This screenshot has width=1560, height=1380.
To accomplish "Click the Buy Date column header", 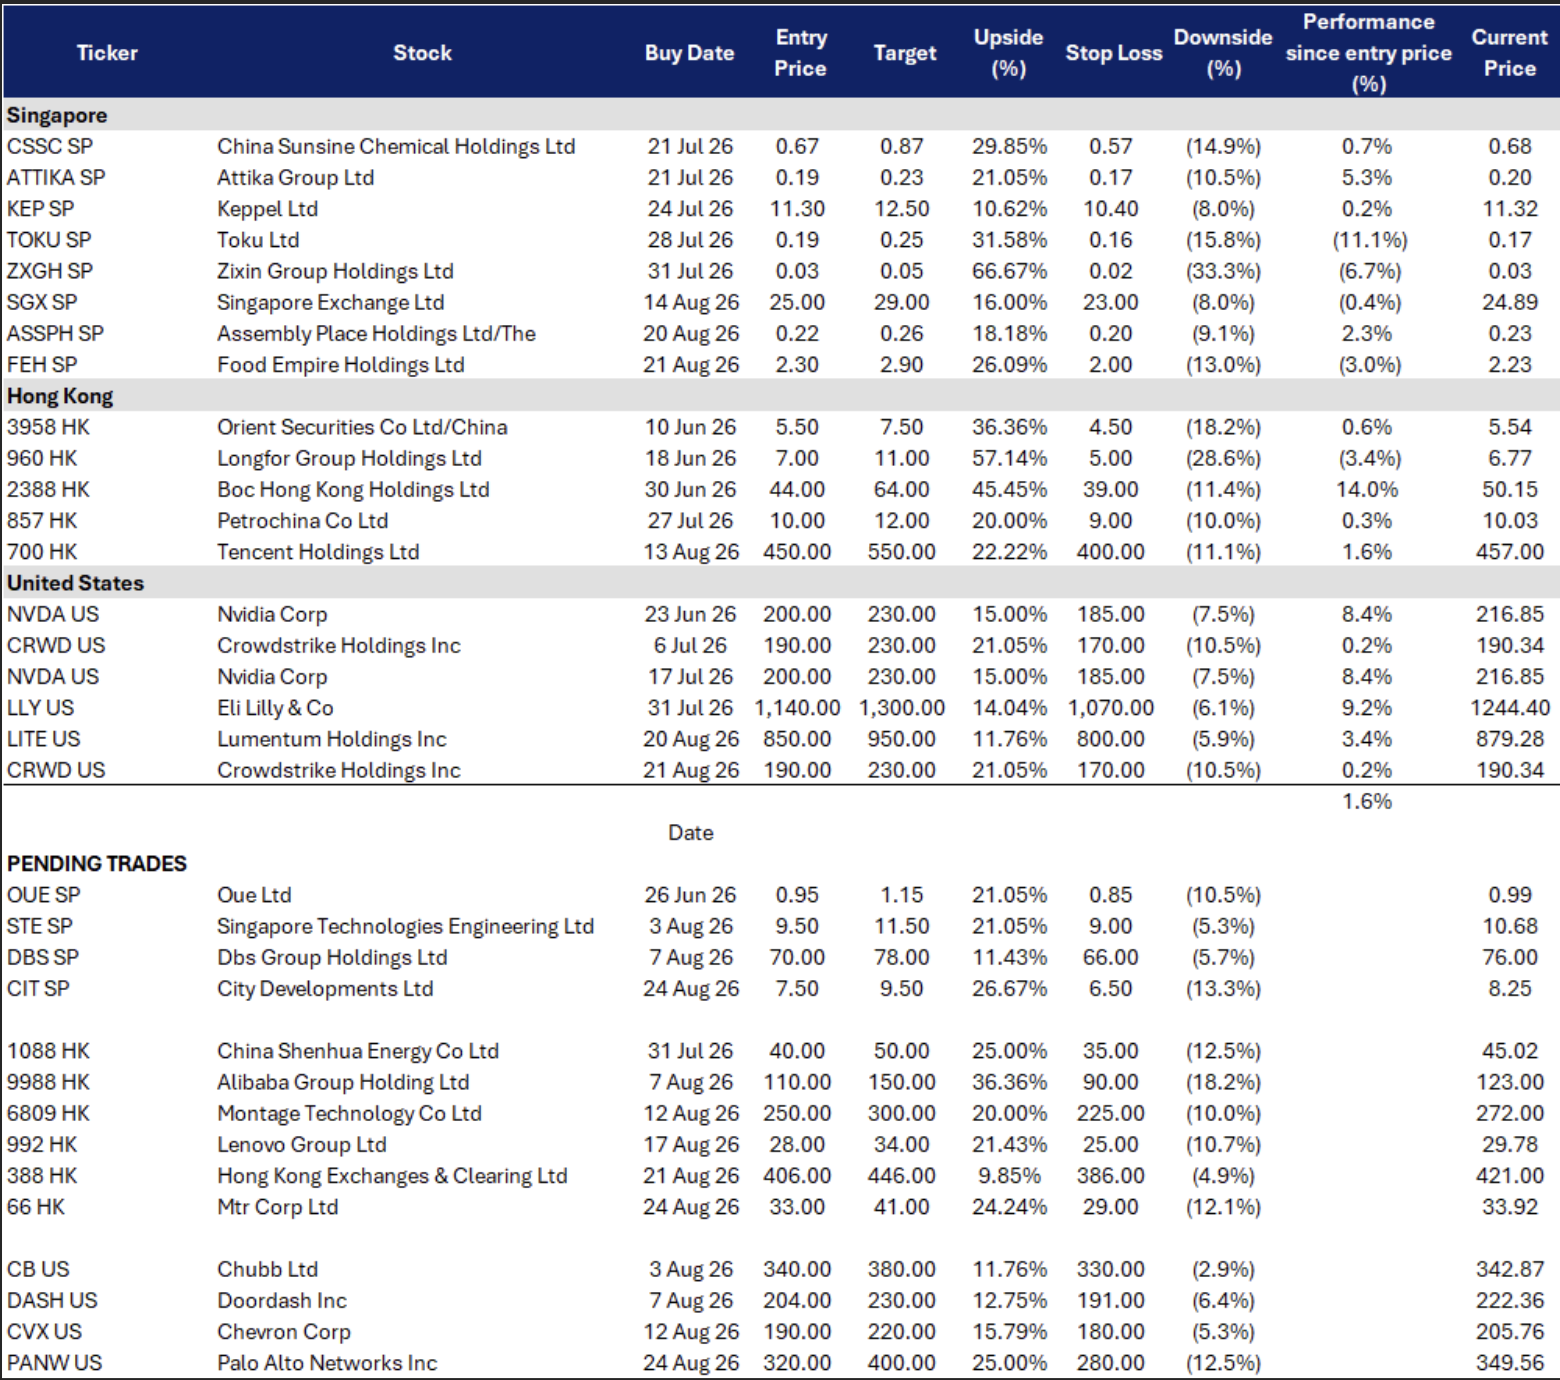I will click(689, 53).
